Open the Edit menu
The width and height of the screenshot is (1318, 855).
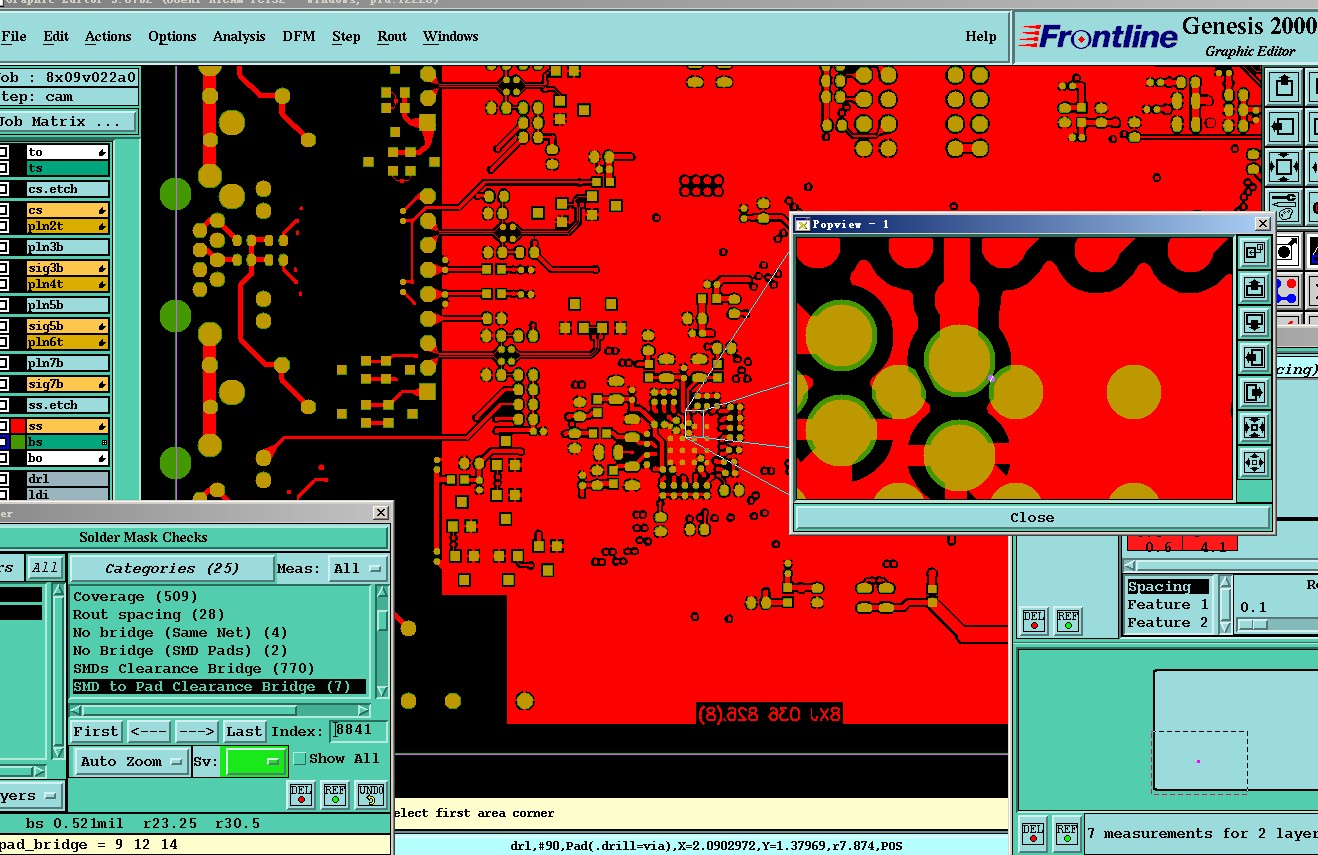pyautogui.click(x=56, y=36)
